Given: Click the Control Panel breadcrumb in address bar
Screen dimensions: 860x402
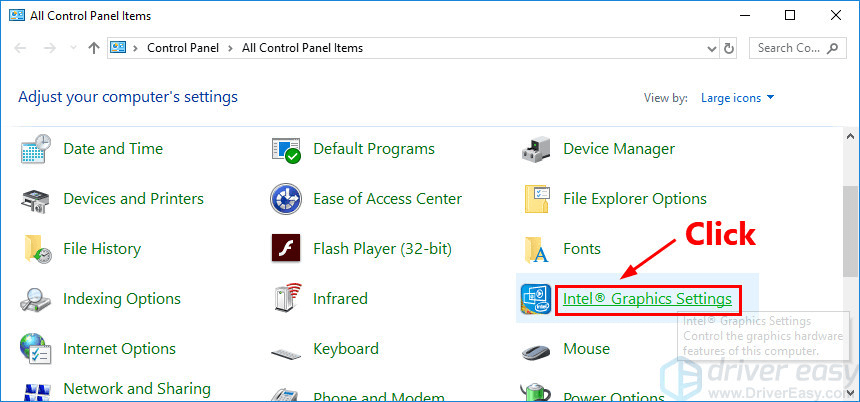Looking at the screenshot, I should click(181, 48).
